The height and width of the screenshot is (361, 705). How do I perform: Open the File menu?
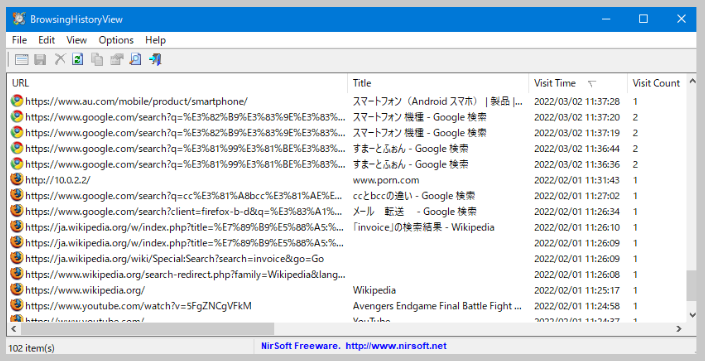[x=19, y=40]
